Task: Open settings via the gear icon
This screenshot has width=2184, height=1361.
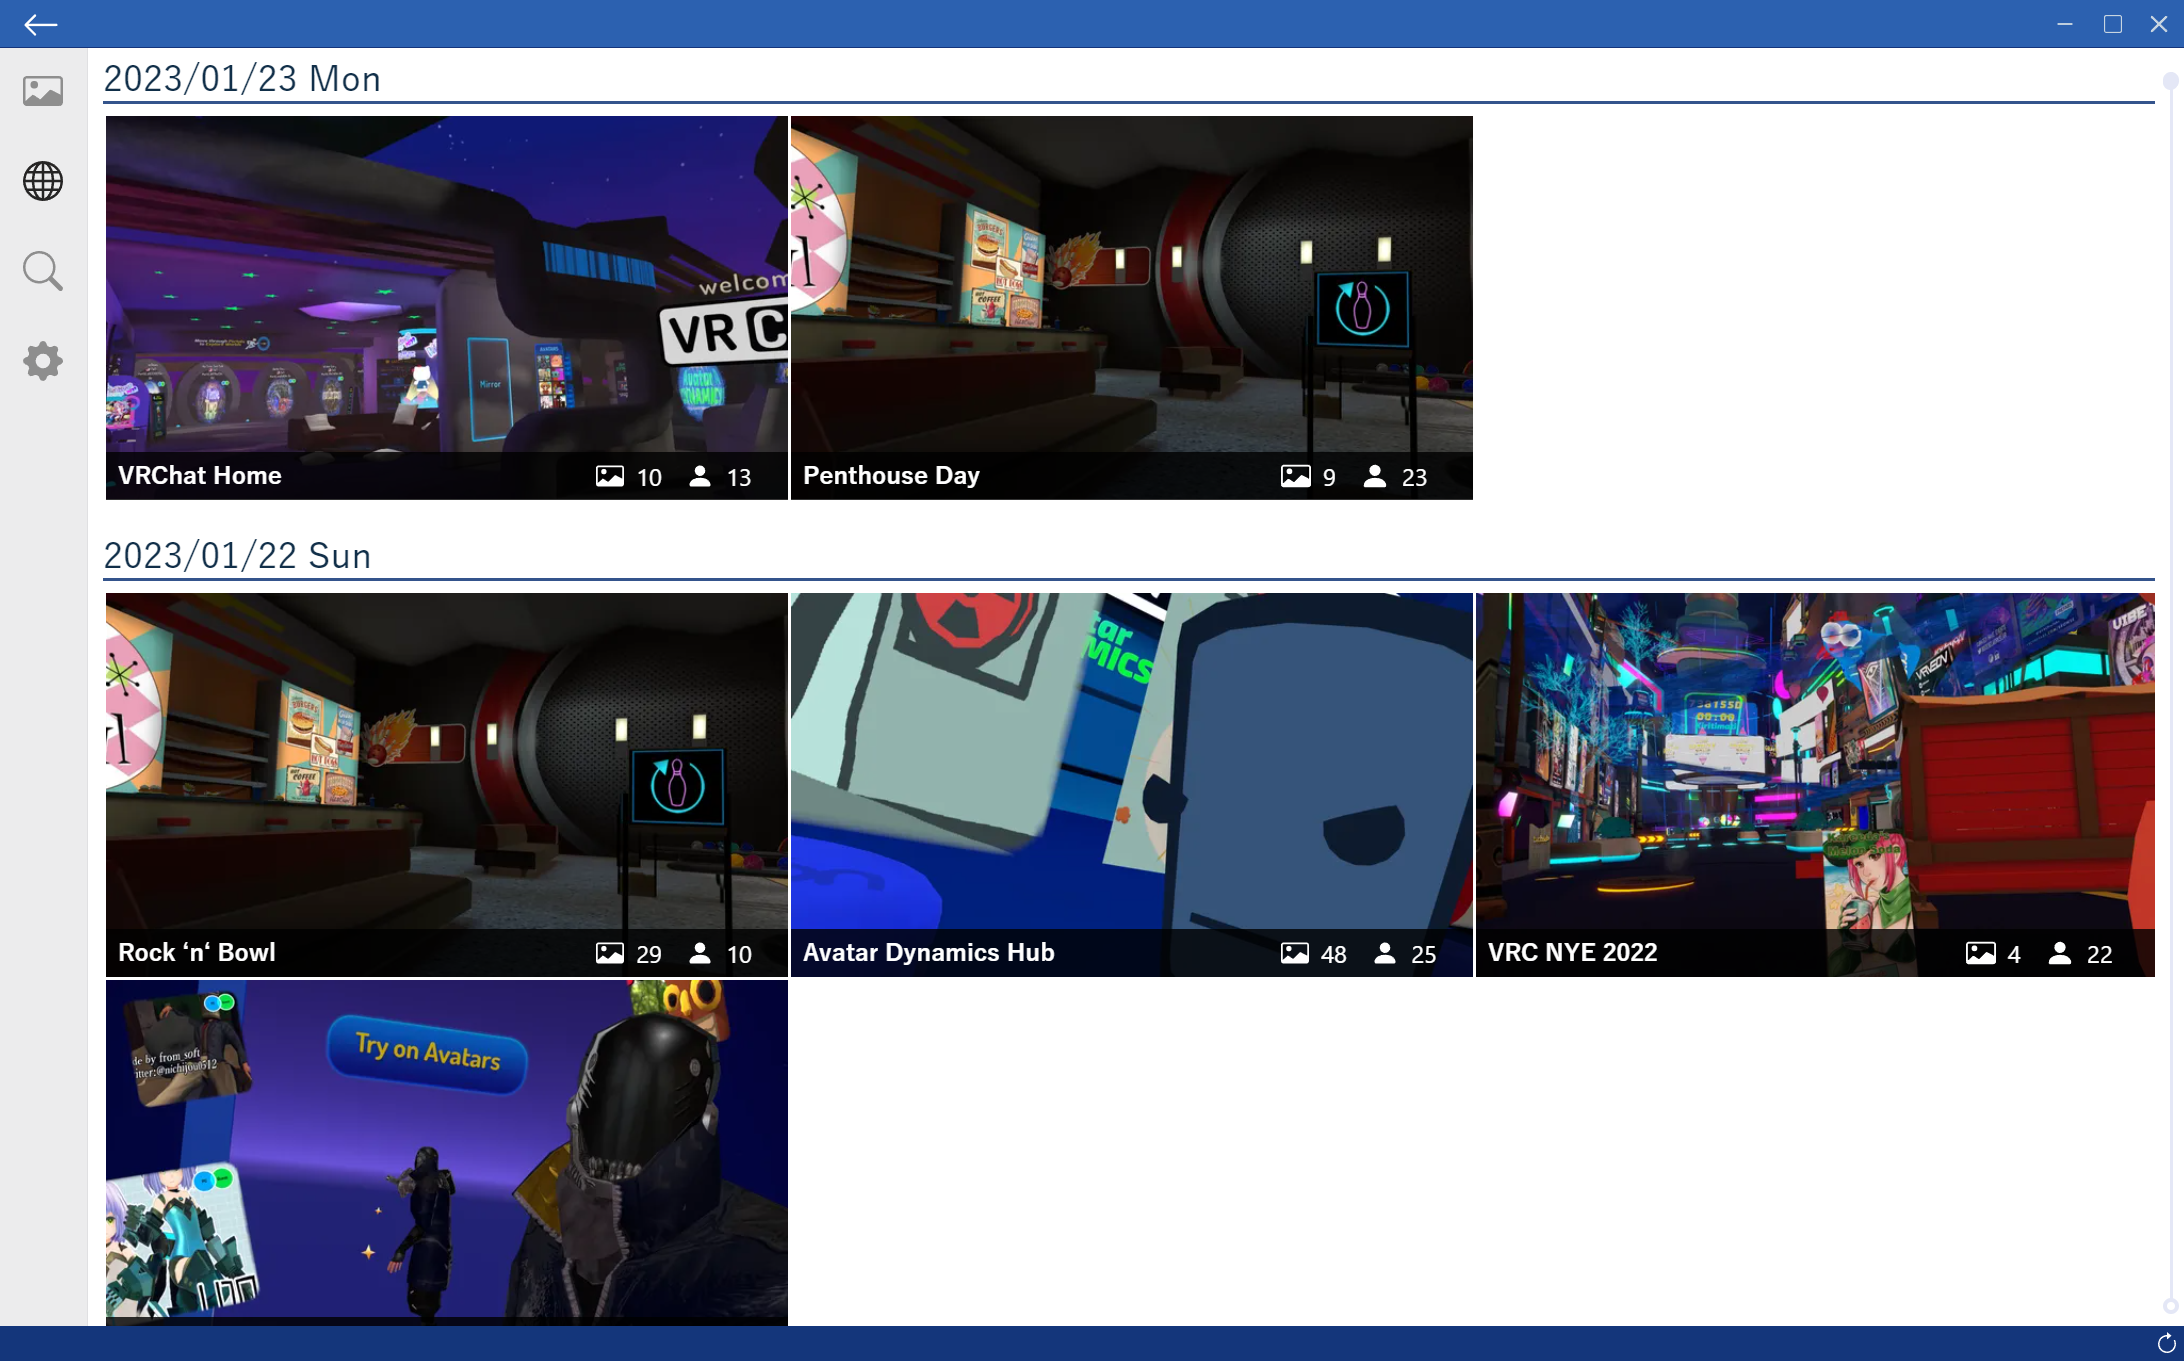Action: [42, 361]
